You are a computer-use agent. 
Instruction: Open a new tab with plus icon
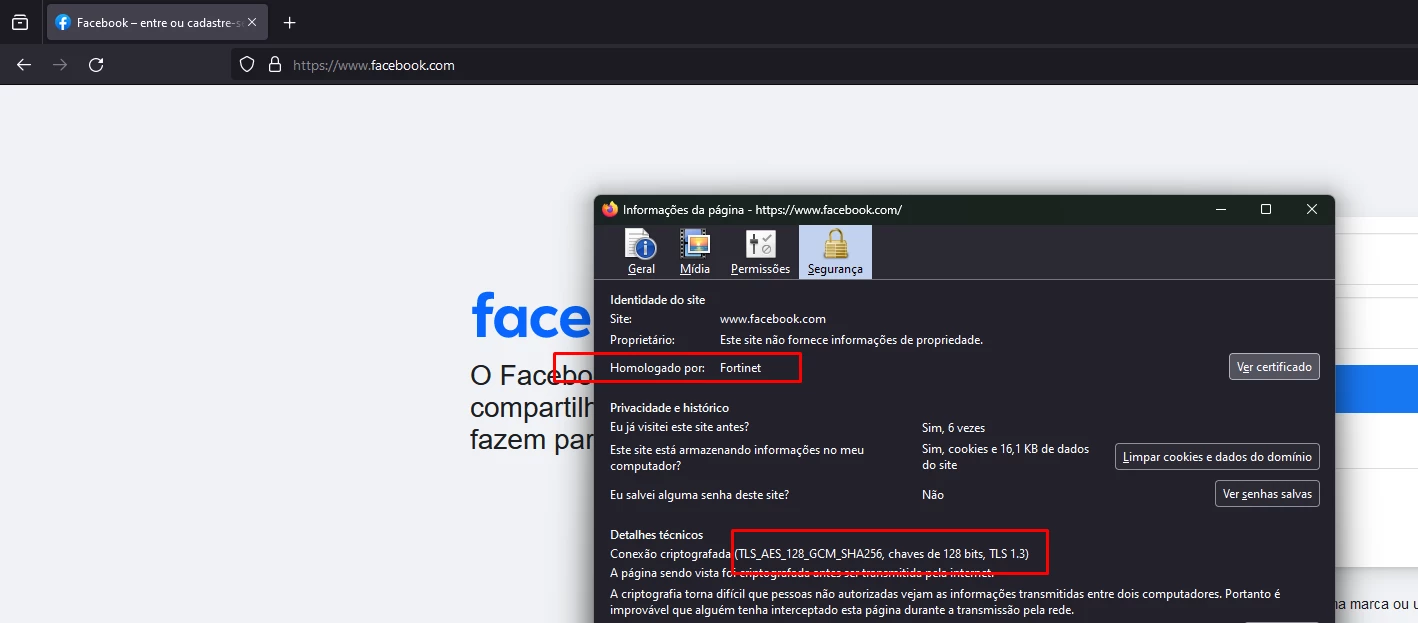pyautogui.click(x=289, y=22)
